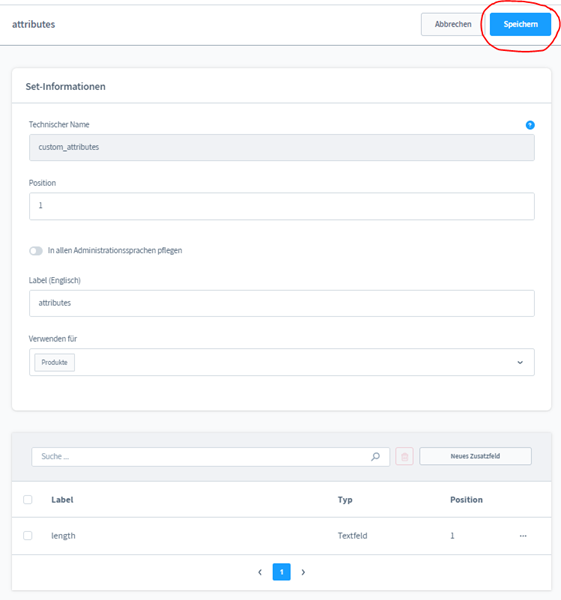This screenshot has height=600, width=561.
Task: Click the Label (Englisch) input field
Action: tap(282, 303)
